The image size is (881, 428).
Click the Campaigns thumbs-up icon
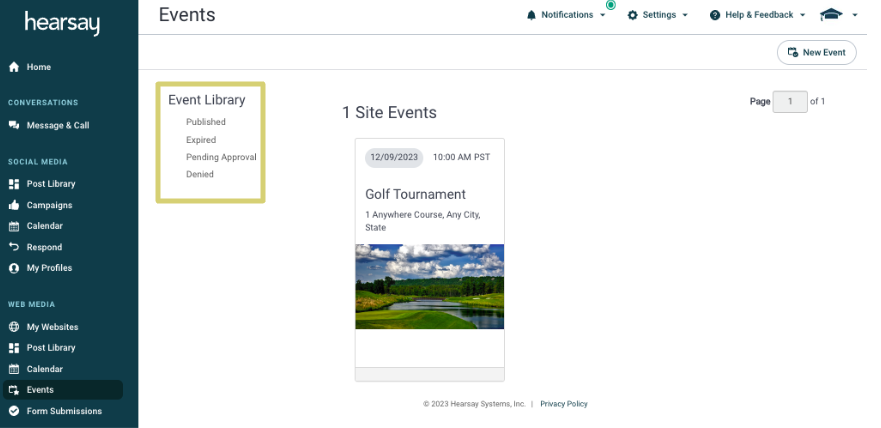(x=14, y=205)
